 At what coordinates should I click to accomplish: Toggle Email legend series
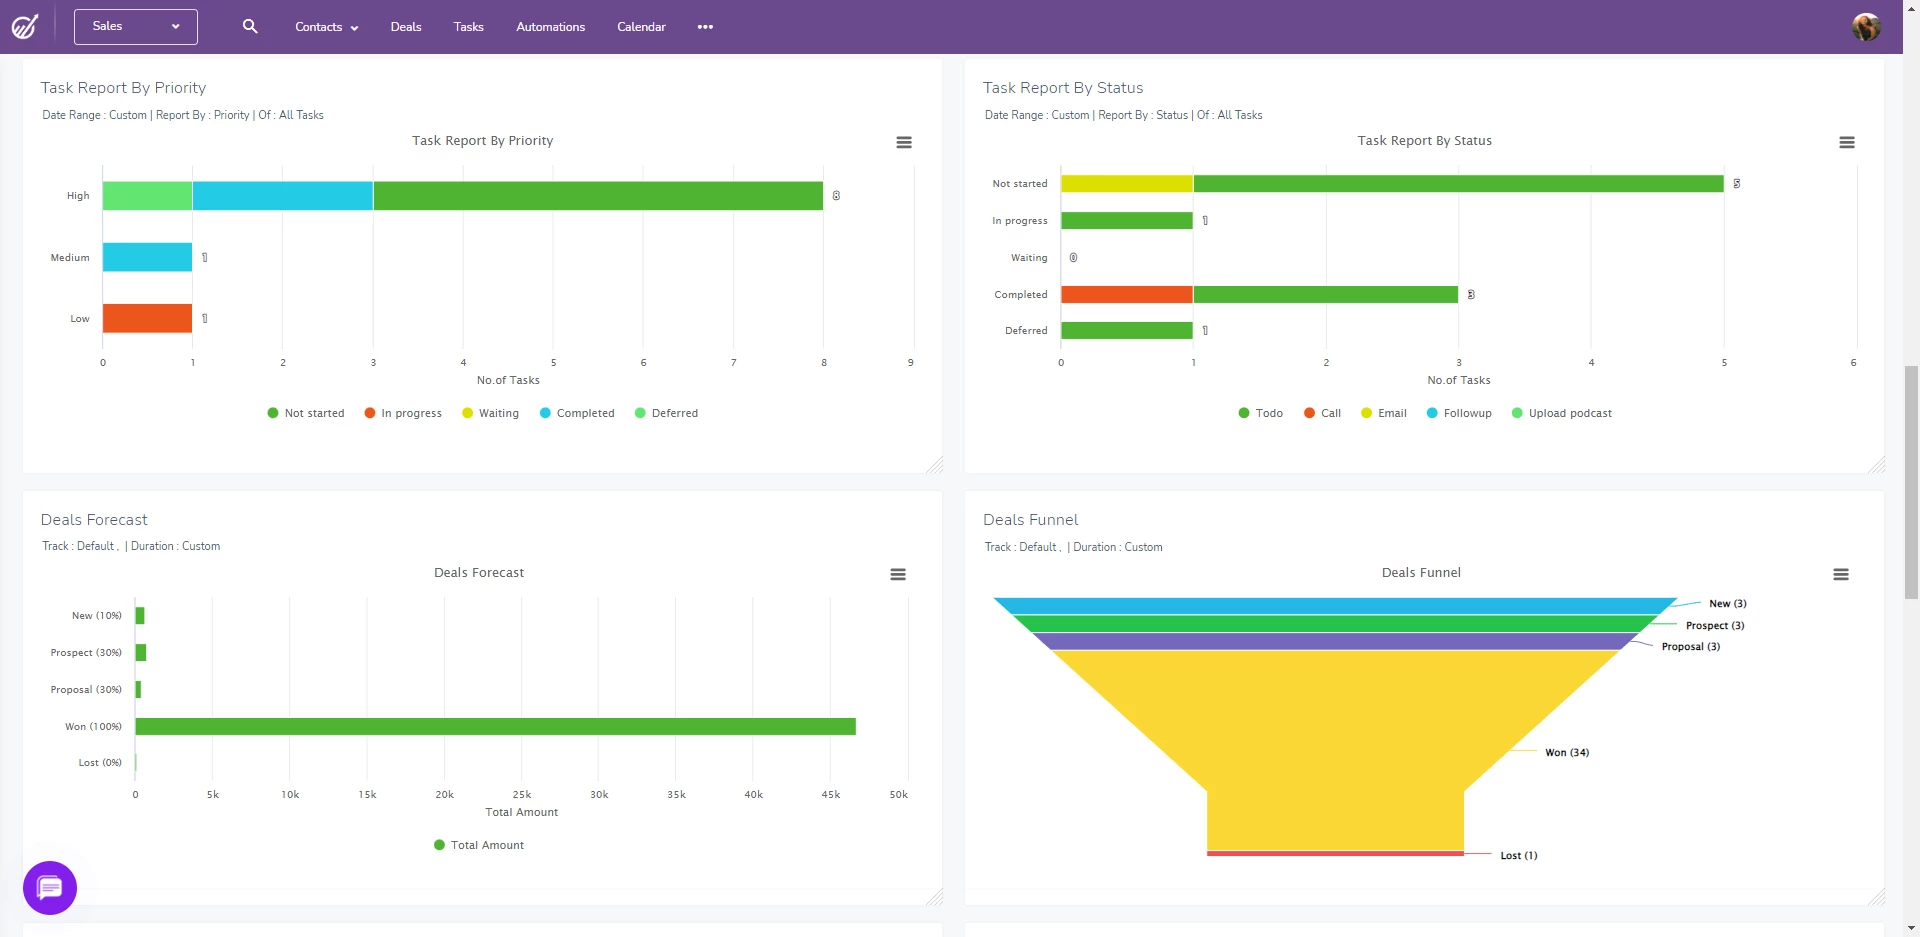click(1384, 413)
